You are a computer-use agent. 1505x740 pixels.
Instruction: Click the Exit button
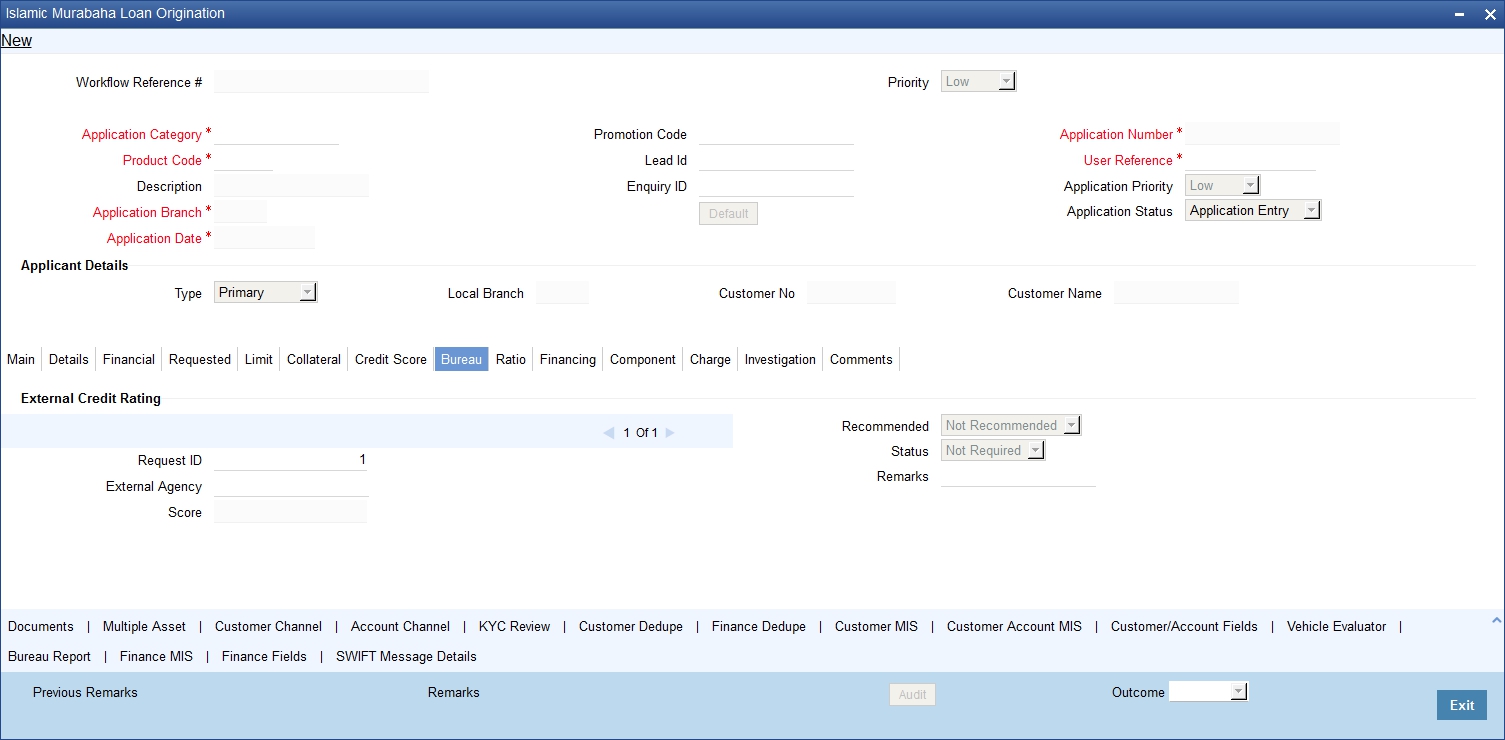1462,705
